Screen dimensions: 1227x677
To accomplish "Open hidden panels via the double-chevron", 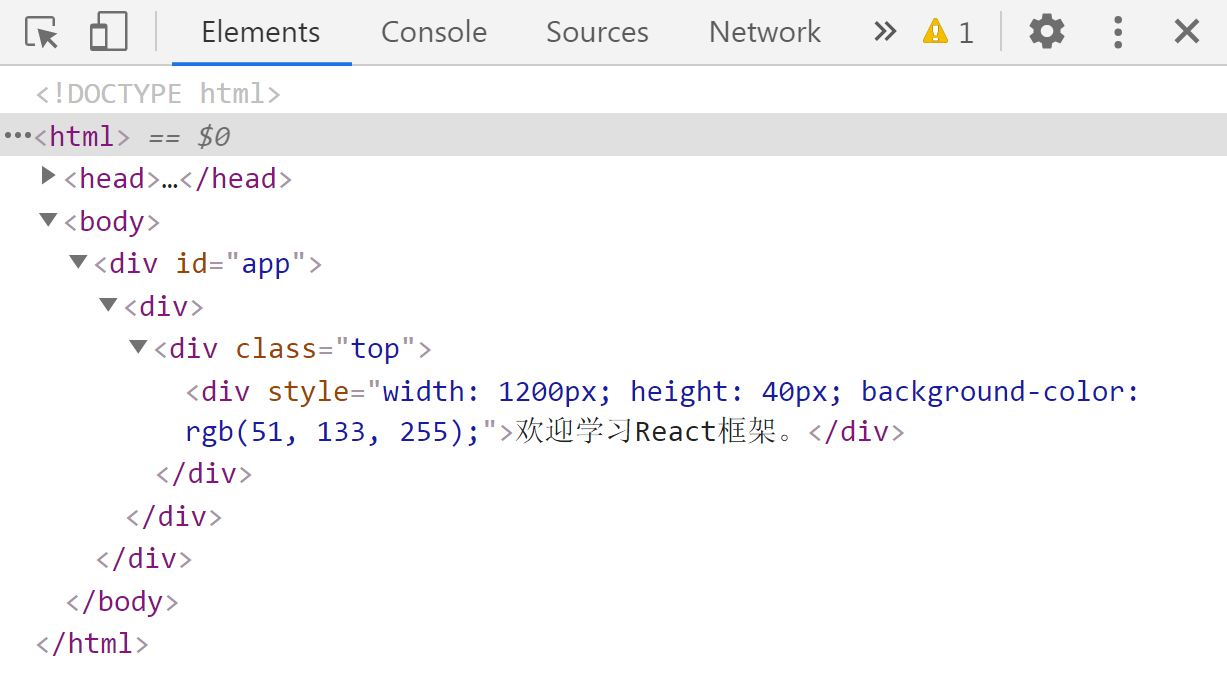I will 884,31.
